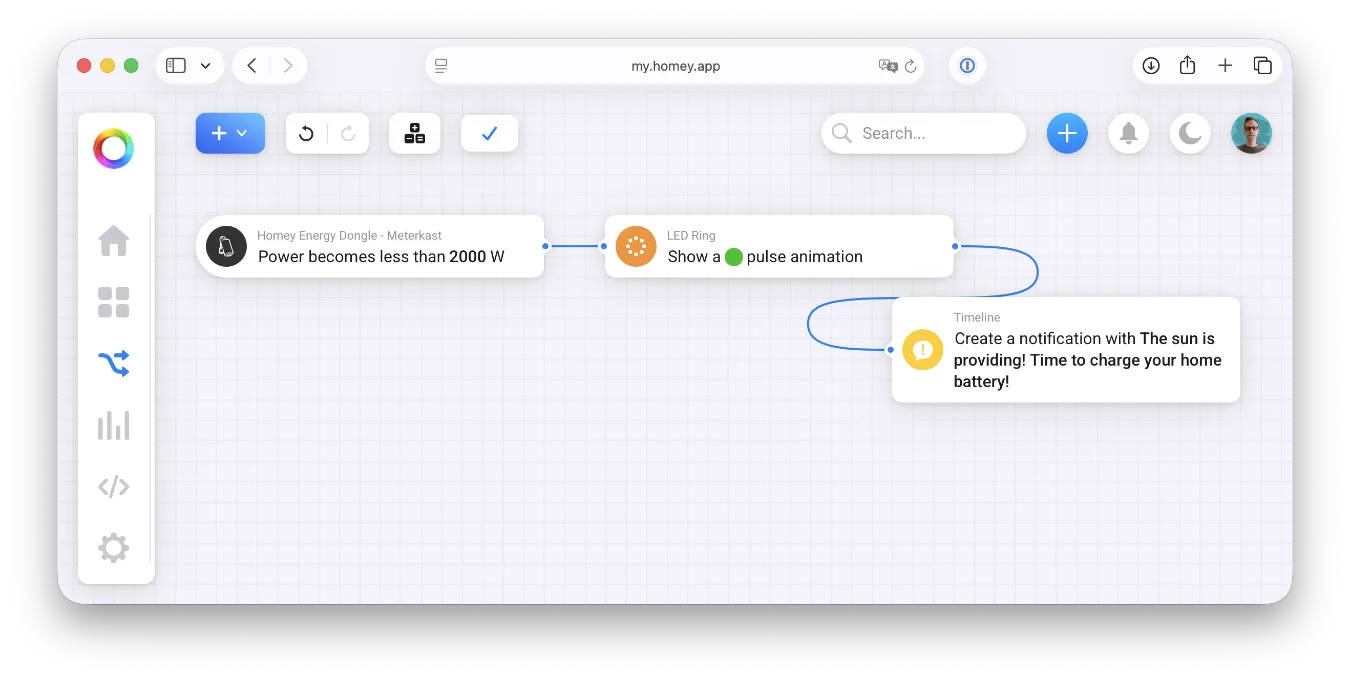Image resolution: width=1350 pixels, height=680 pixels.
Task: Undo the last flow change
Action: (307, 134)
